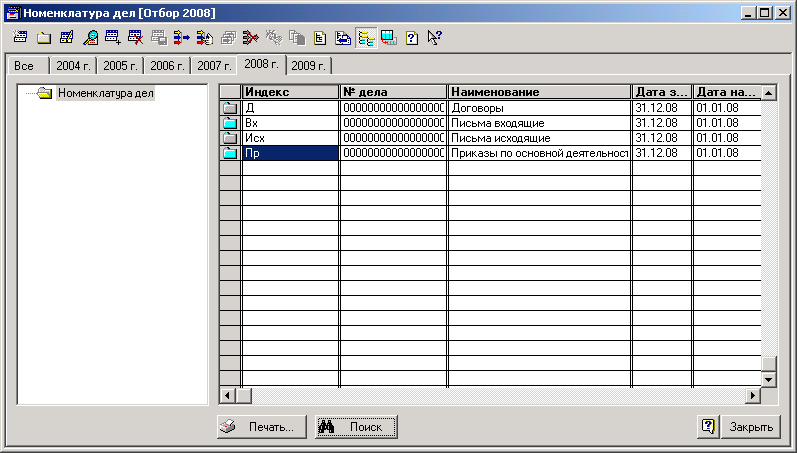Select the Исх index cell
Viewport: 797px width, 453px height.
(x=290, y=138)
